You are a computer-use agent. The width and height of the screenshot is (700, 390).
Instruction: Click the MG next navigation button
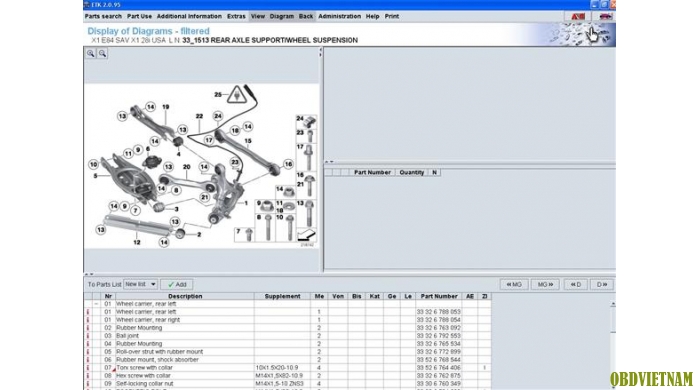coord(545,284)
